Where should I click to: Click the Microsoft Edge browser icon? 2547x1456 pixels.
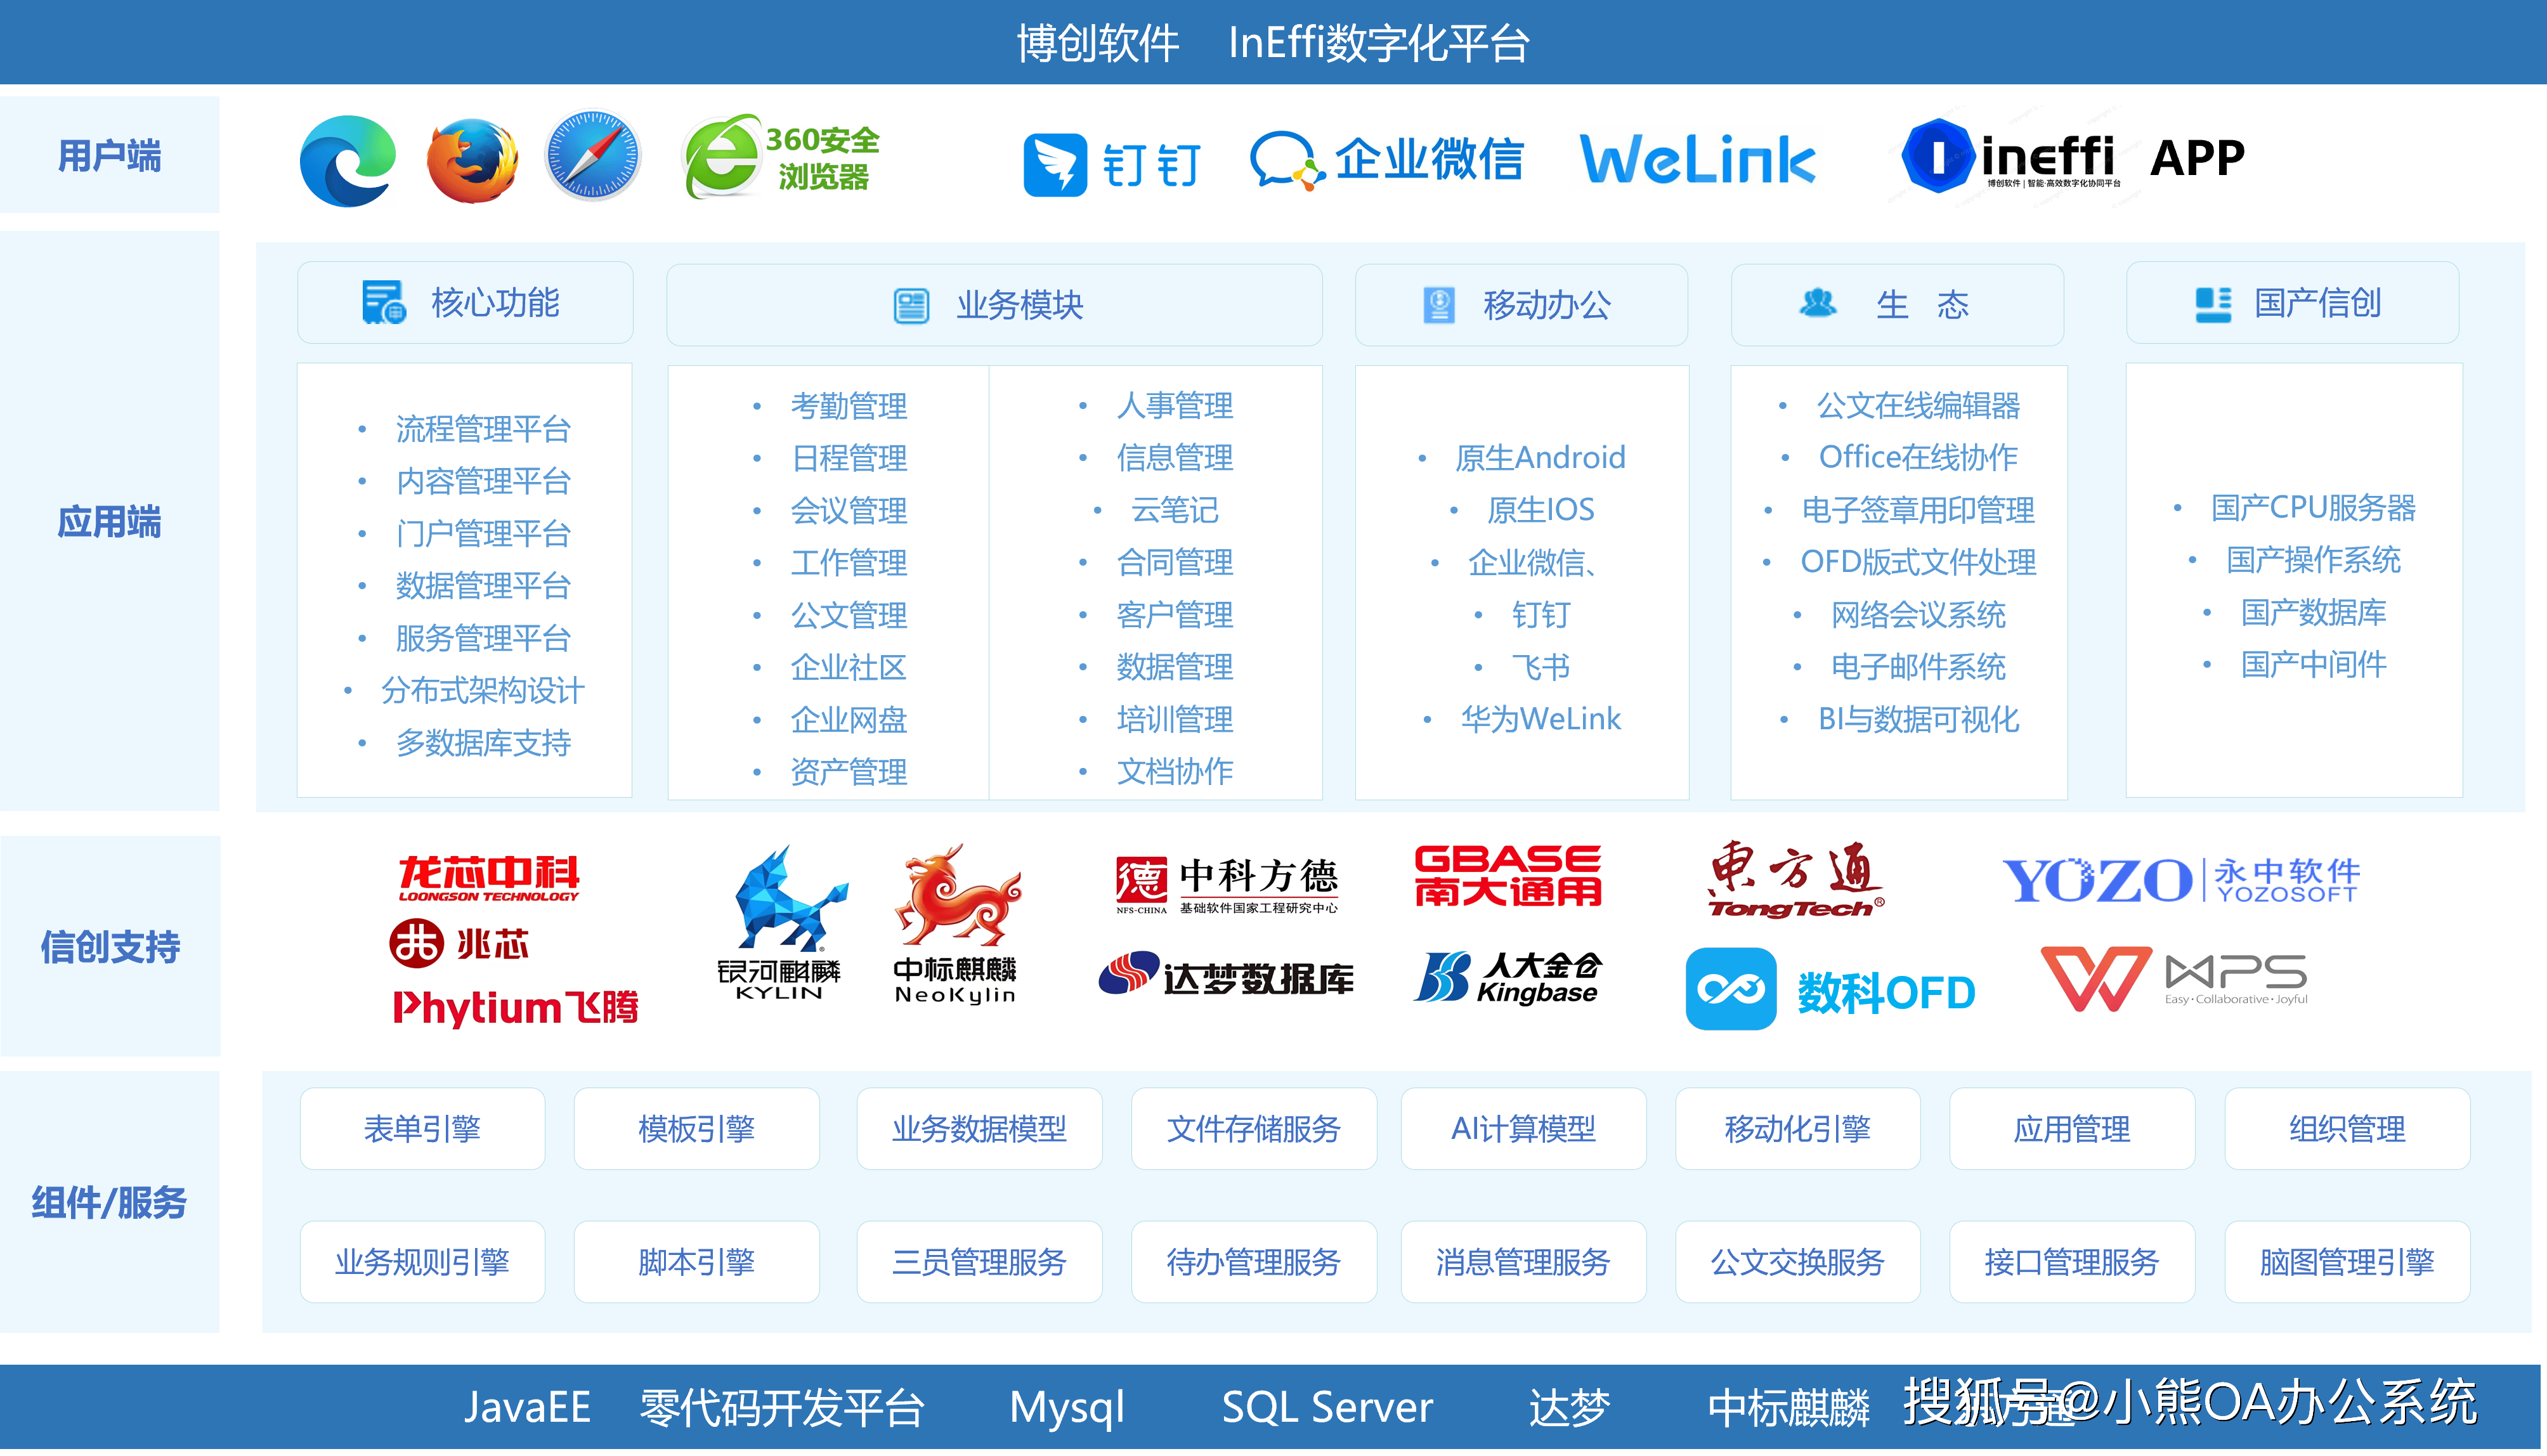pos(348,160)
